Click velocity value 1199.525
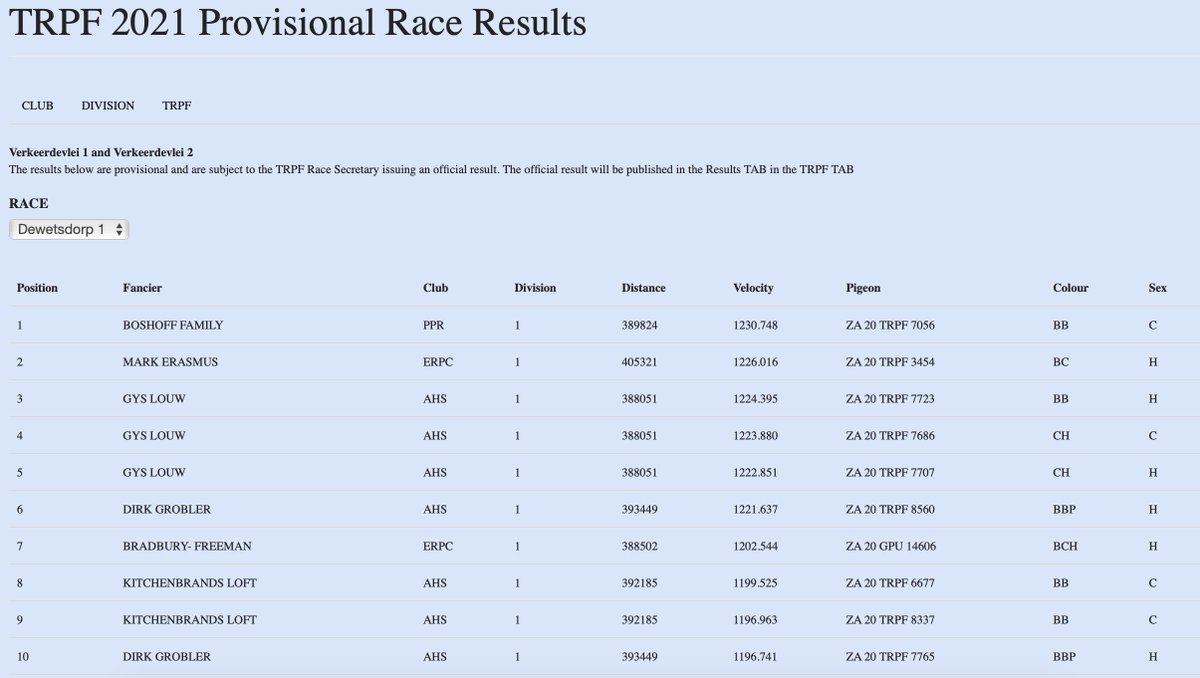 (x=755, y=583)
